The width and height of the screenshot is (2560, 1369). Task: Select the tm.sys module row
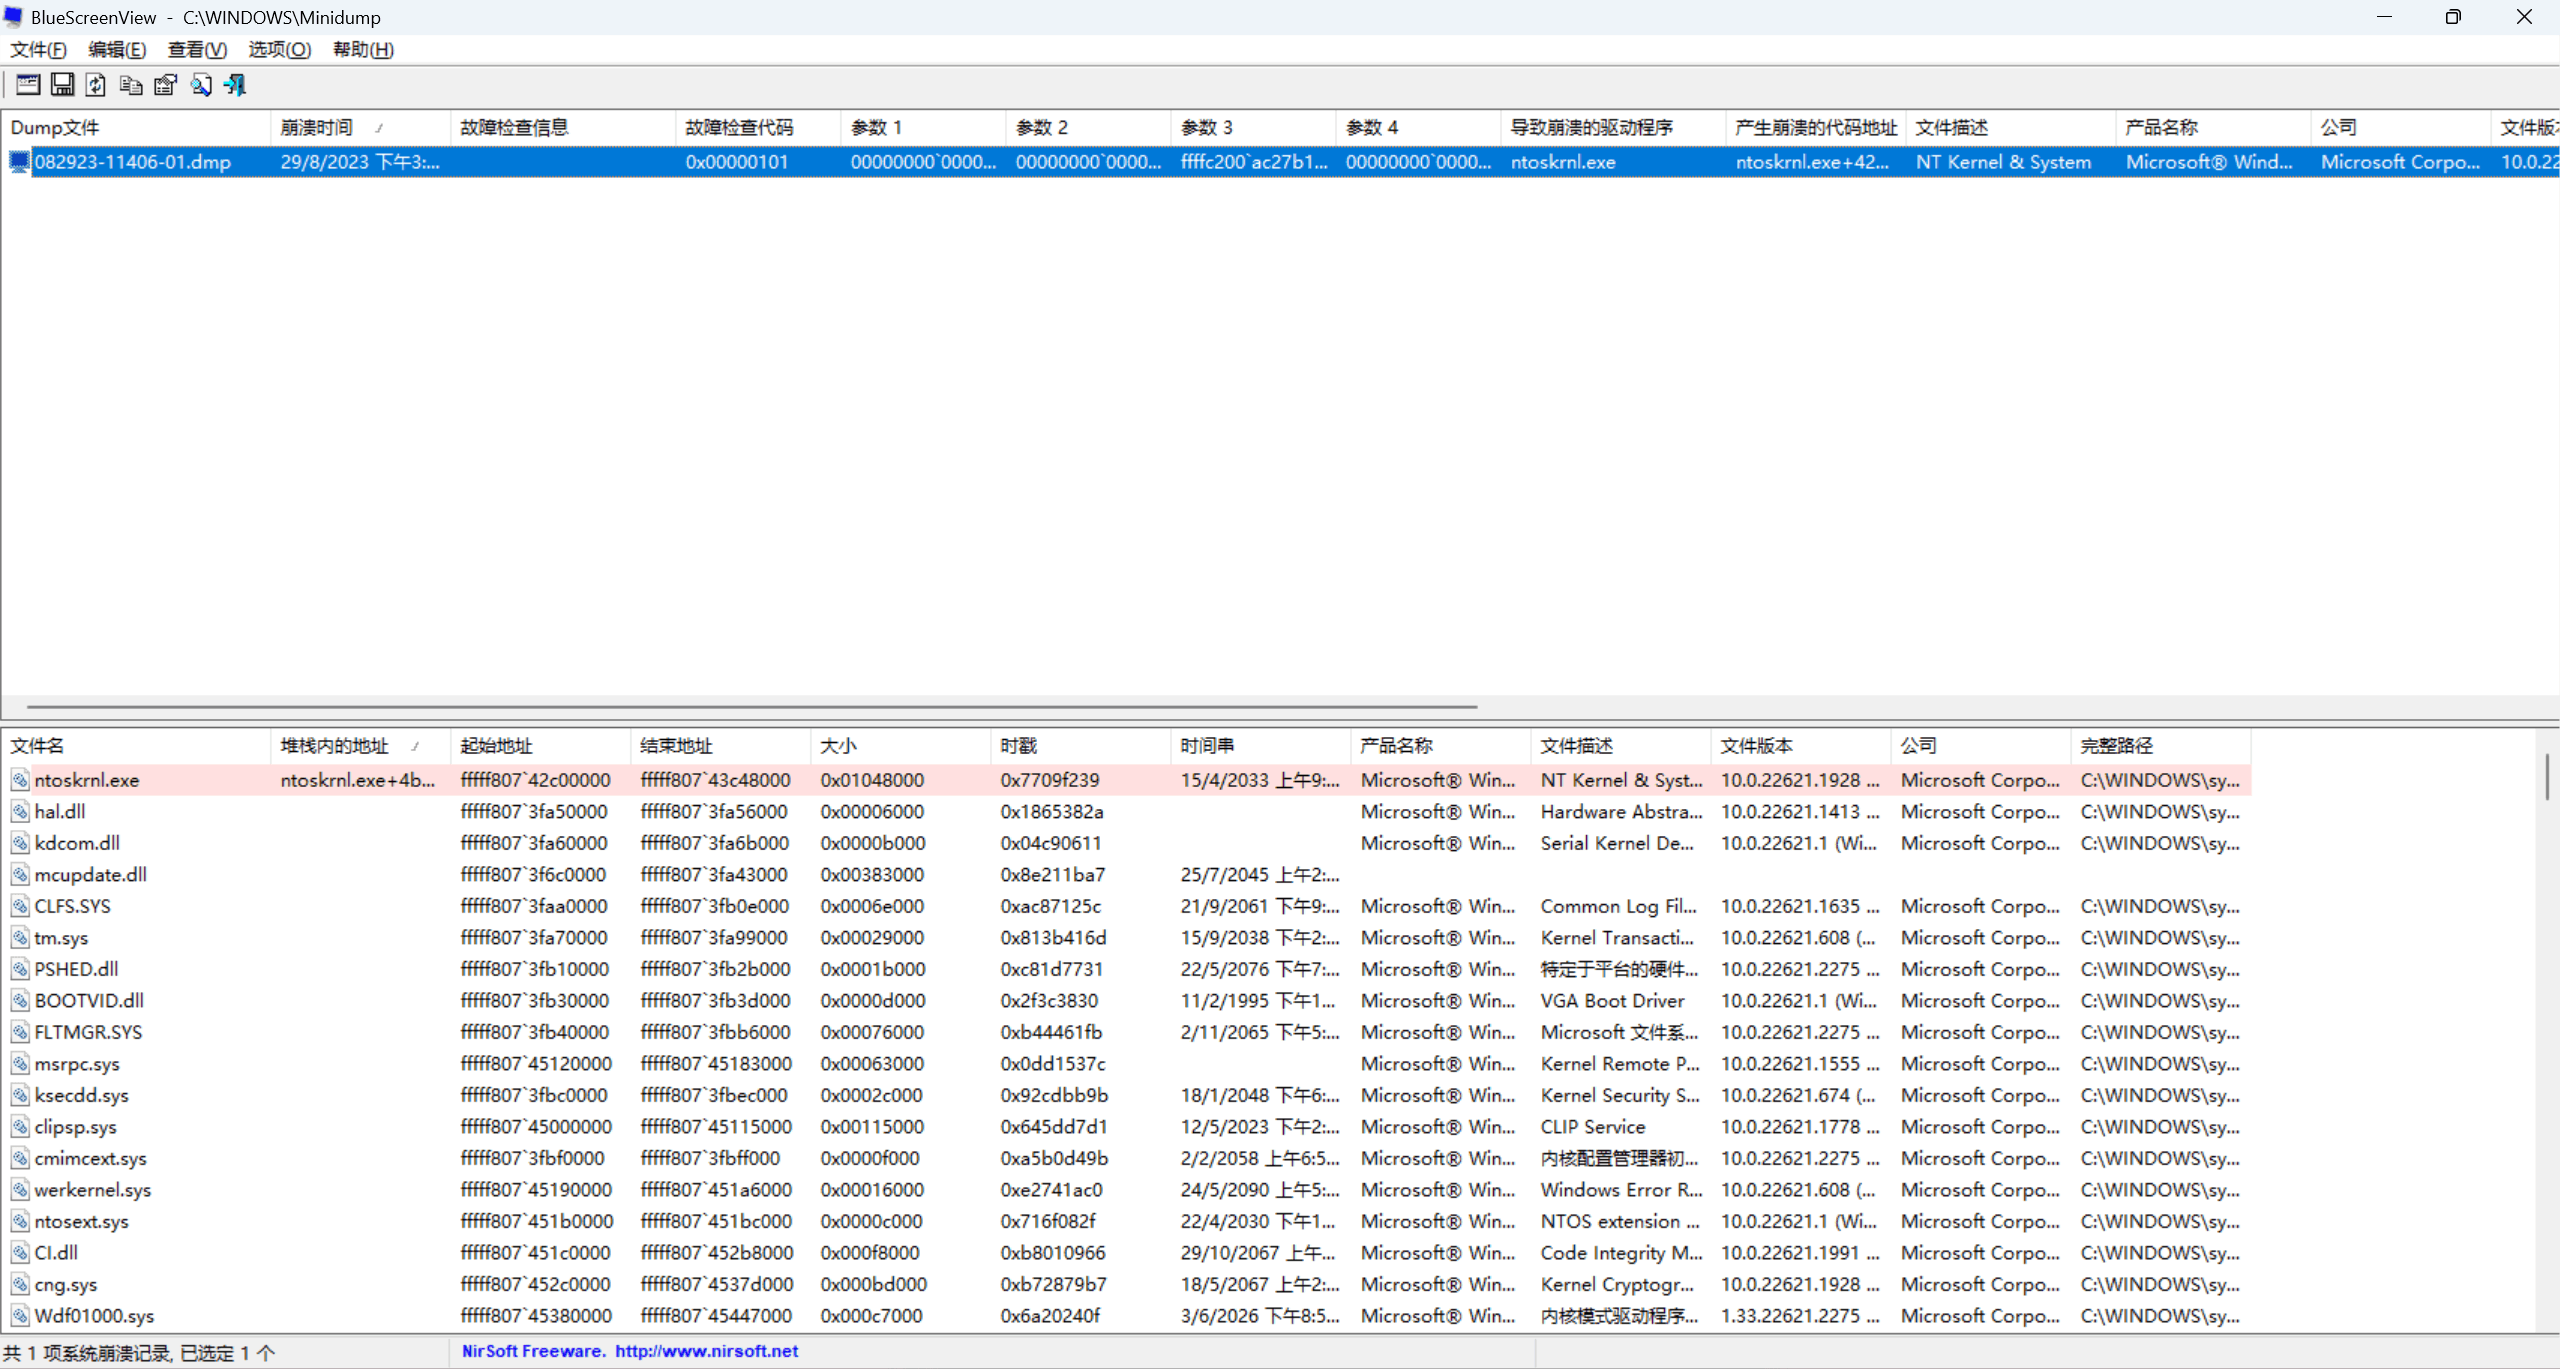1126,938
